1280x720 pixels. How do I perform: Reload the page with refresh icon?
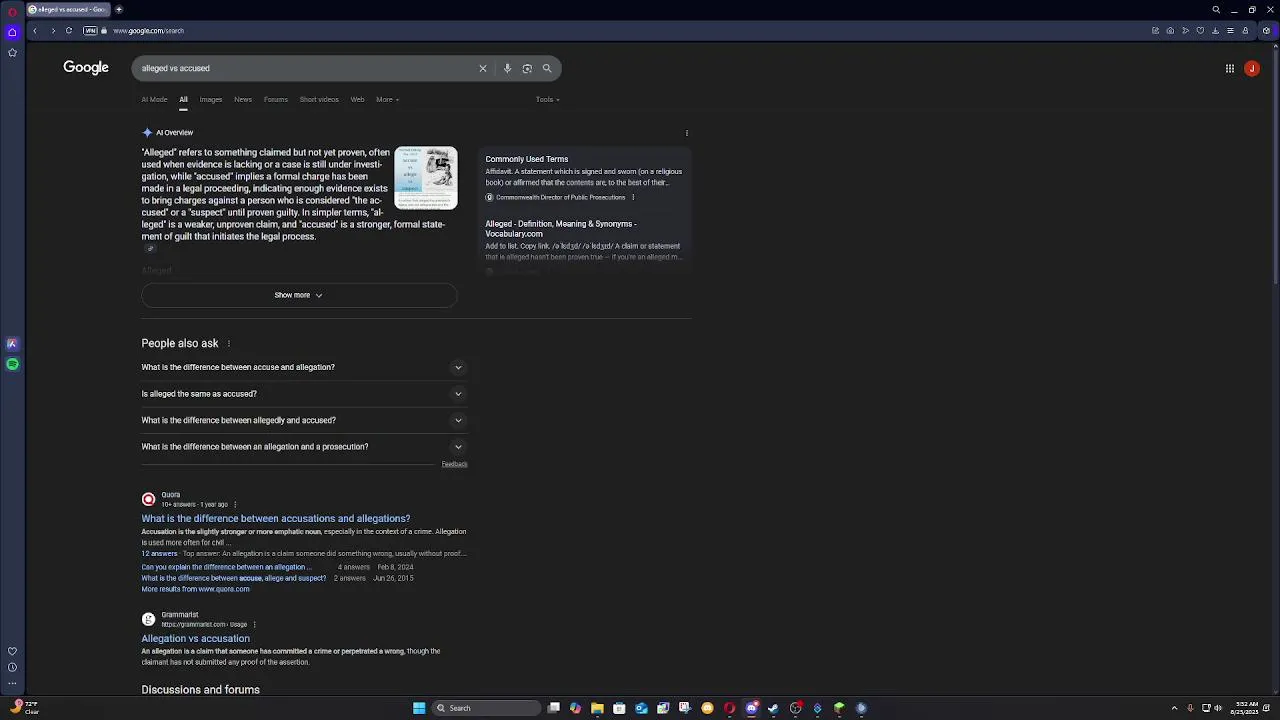pos(69,31)
